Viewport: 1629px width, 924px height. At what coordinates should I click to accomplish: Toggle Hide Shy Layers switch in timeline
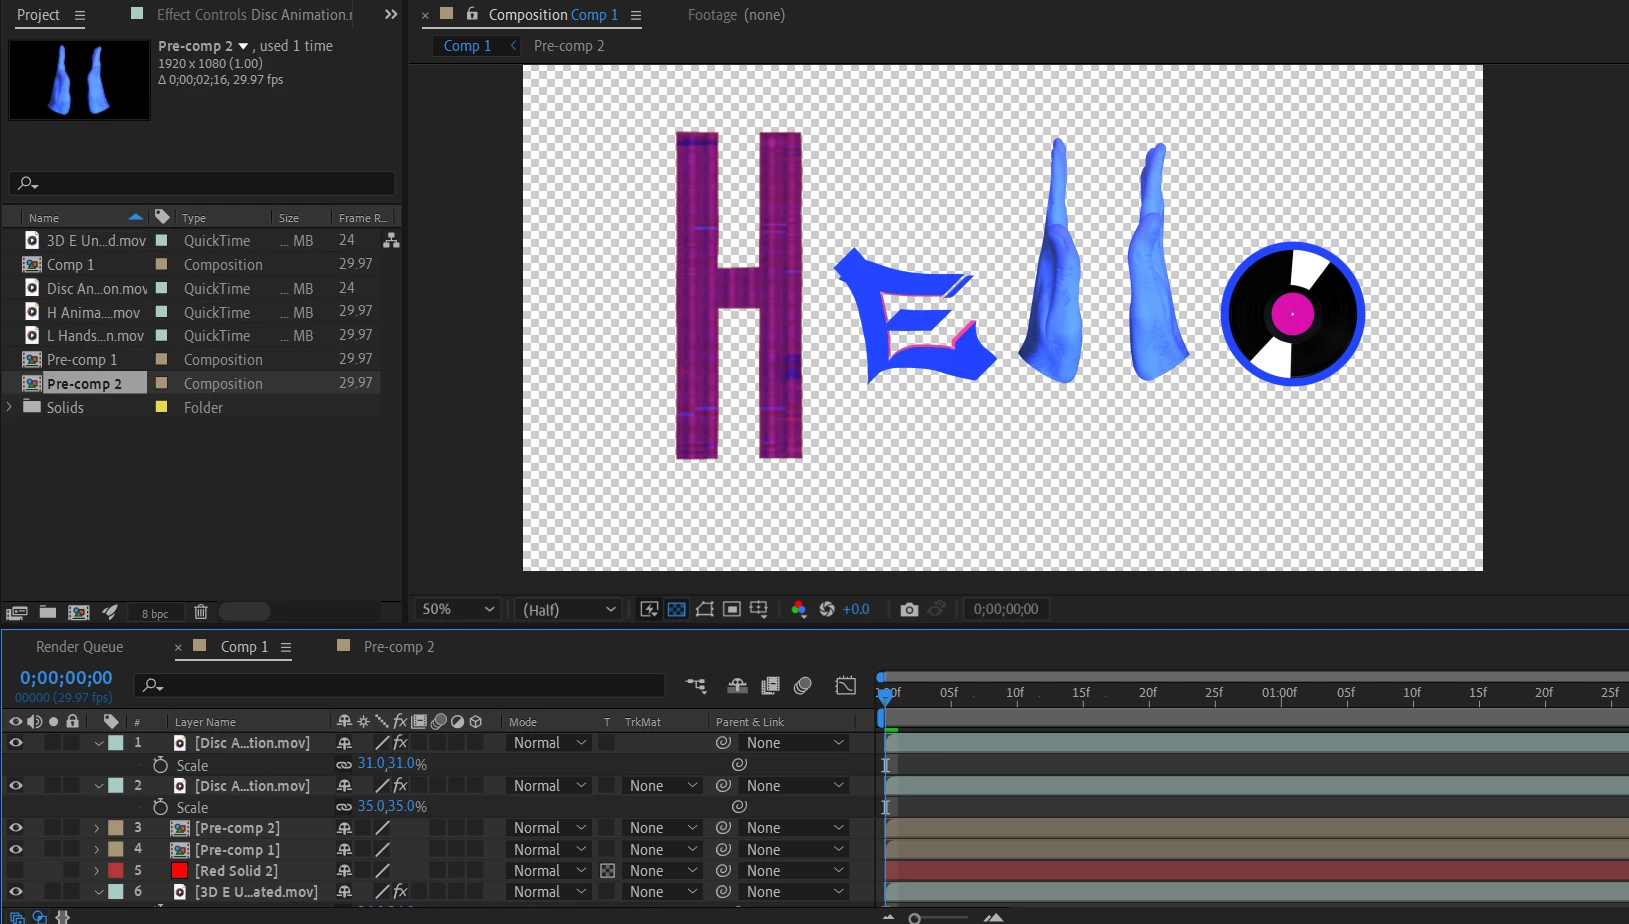[x=737, y=686]
